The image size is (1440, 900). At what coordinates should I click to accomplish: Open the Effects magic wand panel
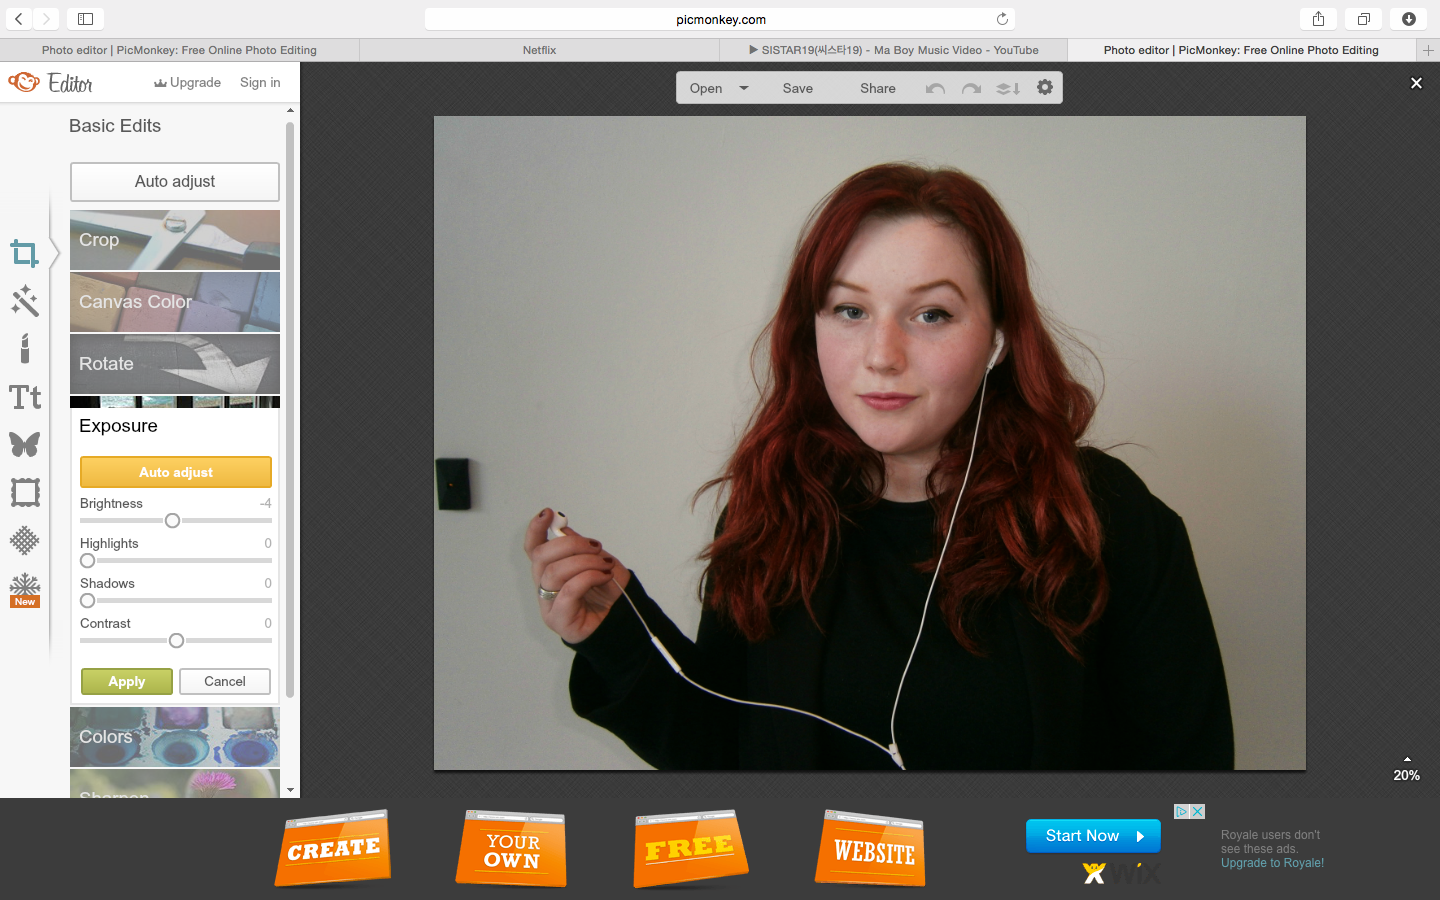pos(25,301)
